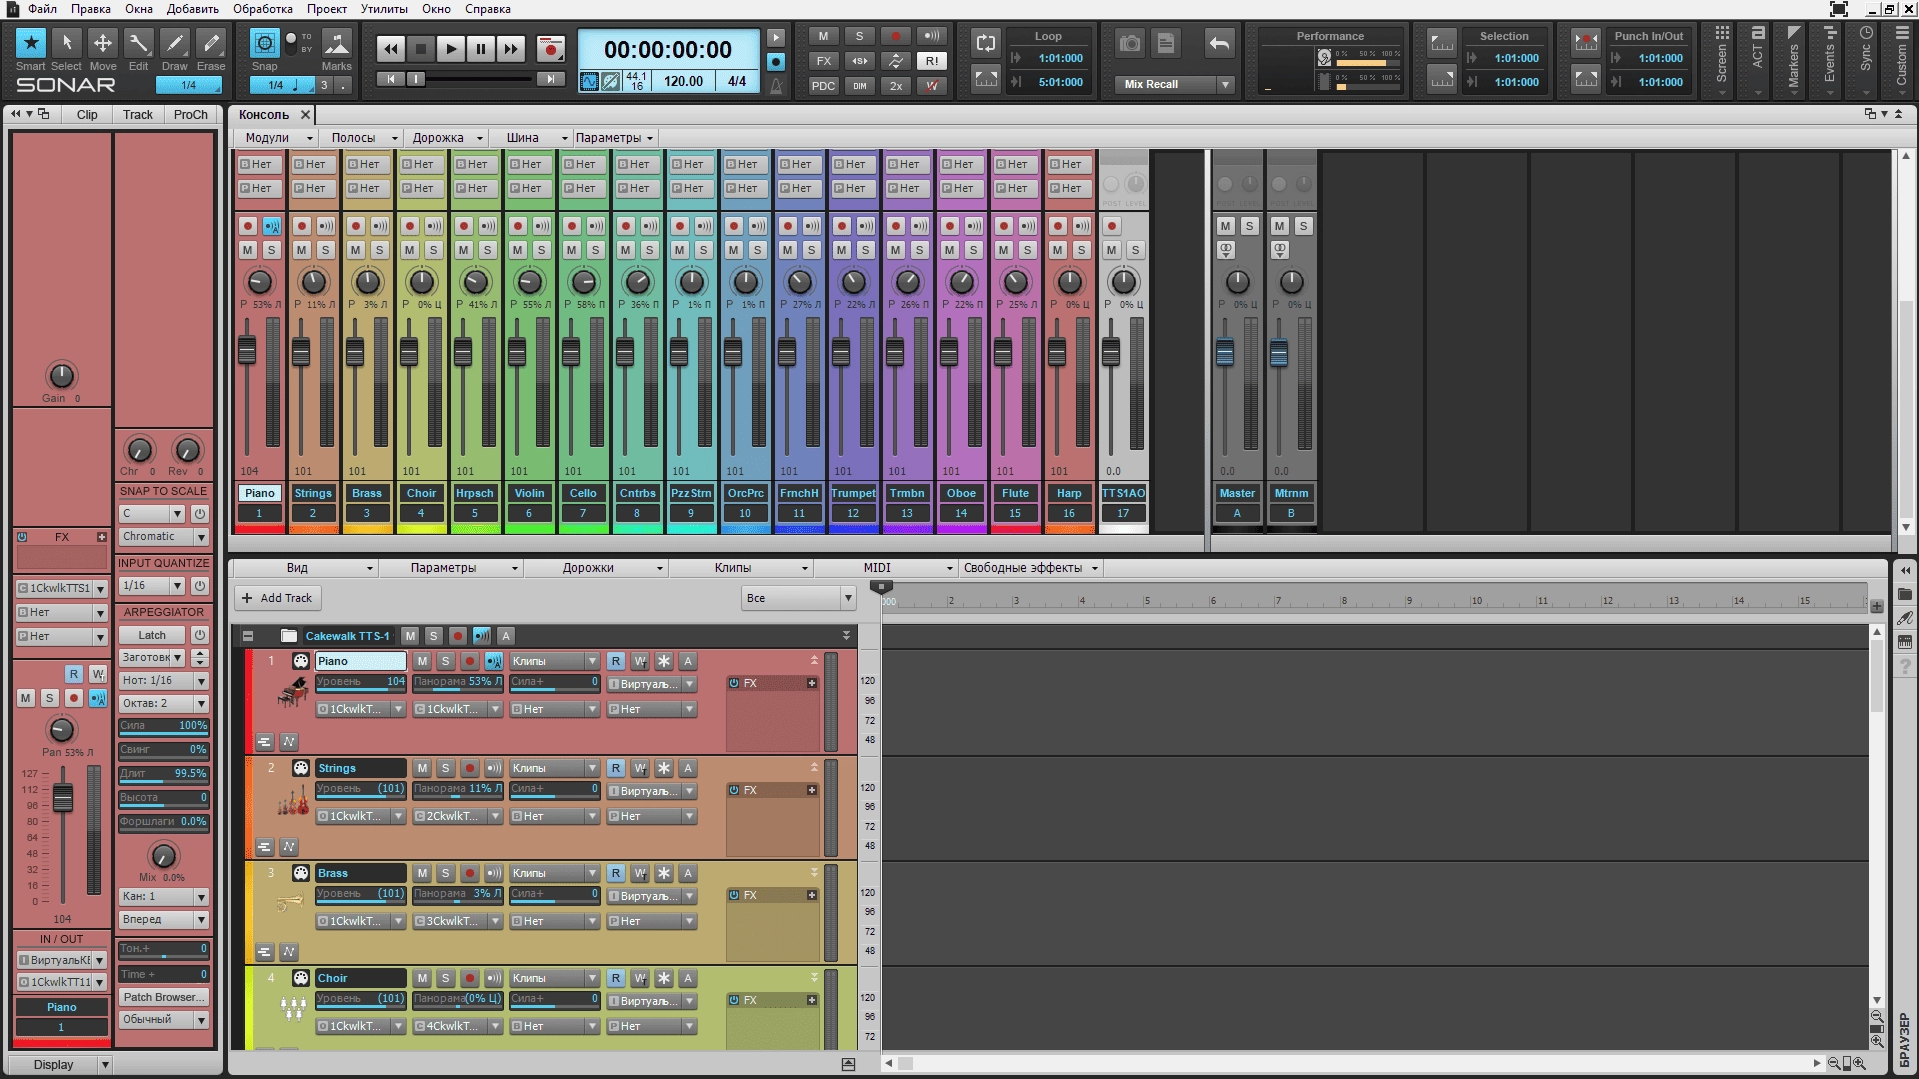Image resolution: width=1919 pixels, height=1079 pixels.
Task: Click the Piano track name field
Action: coord(361,661)
